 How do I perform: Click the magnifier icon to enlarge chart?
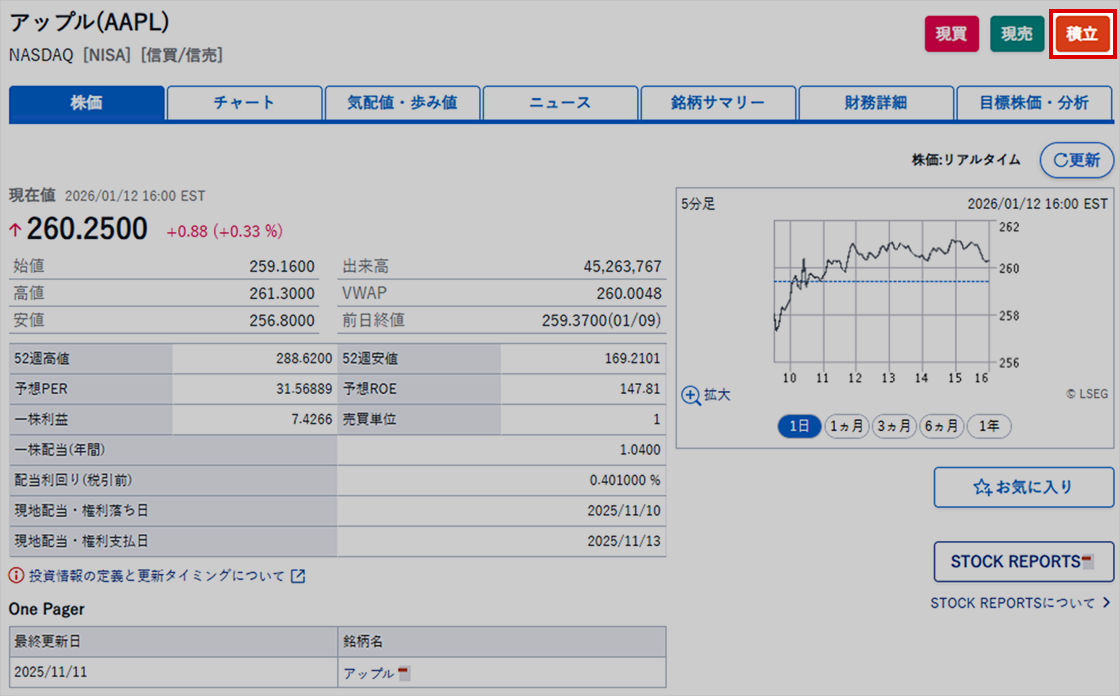[x=691, y=395]
